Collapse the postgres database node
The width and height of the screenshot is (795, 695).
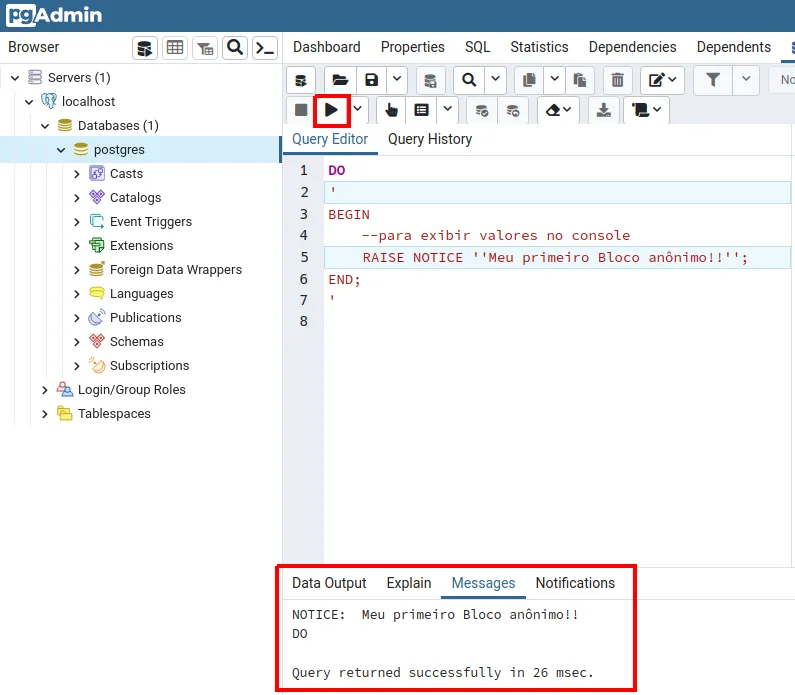[61, 150]
